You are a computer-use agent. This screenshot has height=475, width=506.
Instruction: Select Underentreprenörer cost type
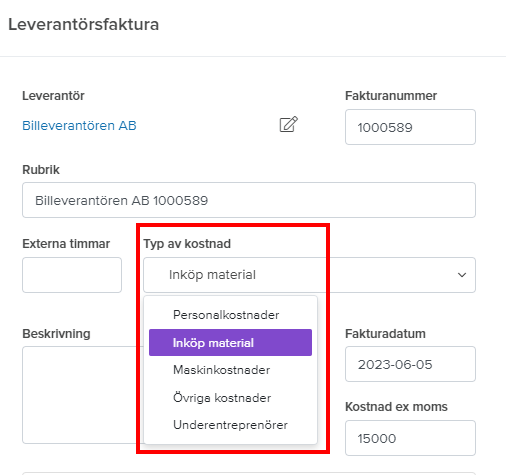(230, 425)
